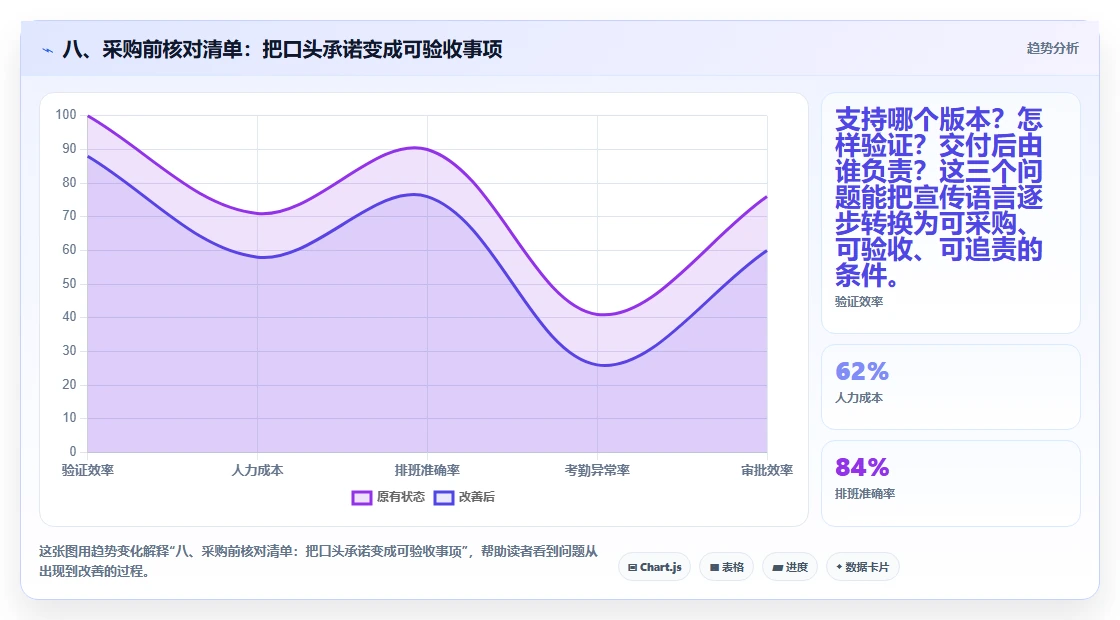Click the 验证效率 label in the top card

click(x=859, y=301)
